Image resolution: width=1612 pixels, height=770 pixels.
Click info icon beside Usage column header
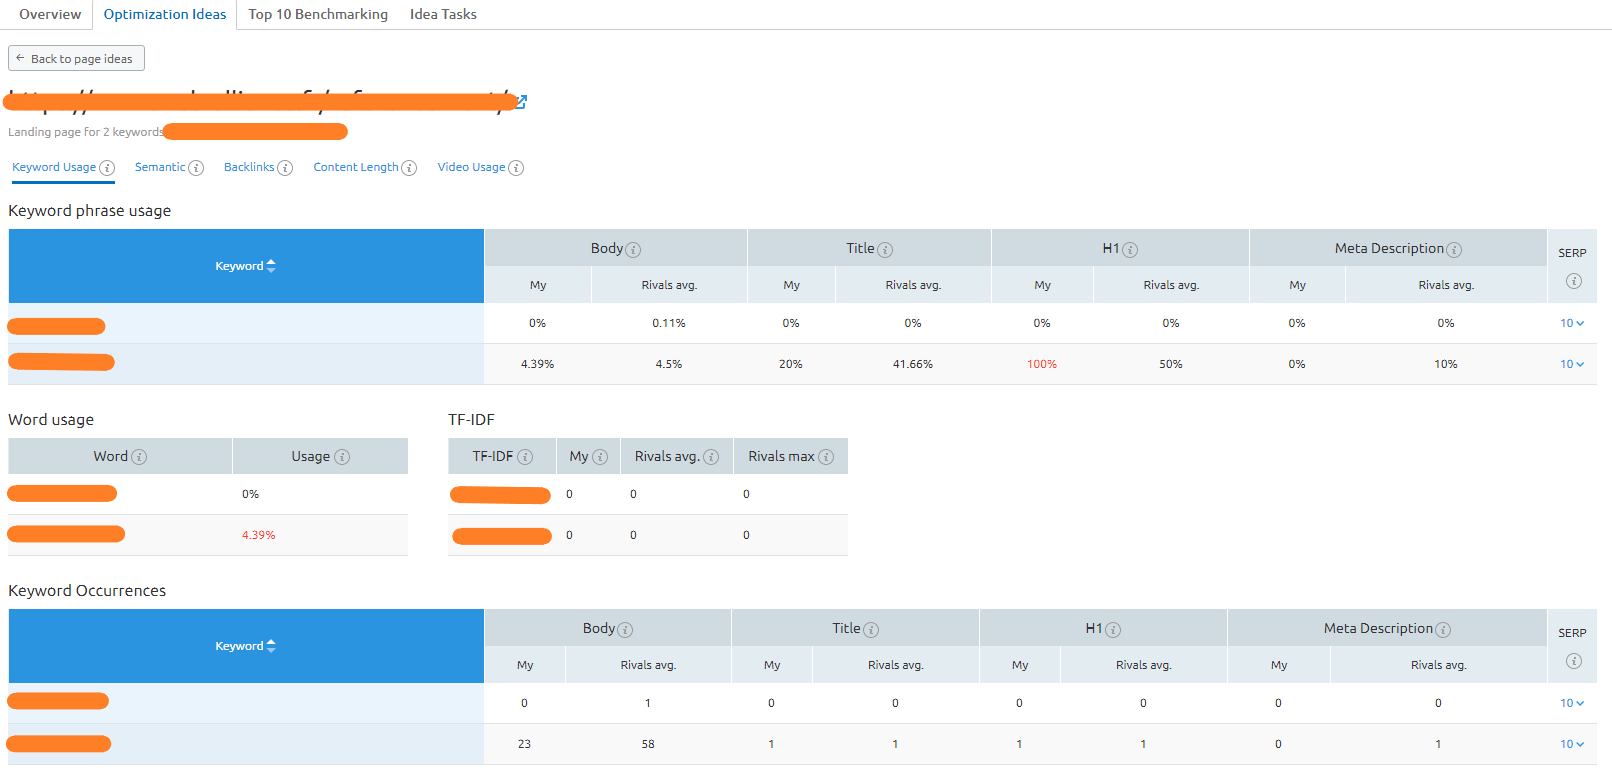(342, 457)
